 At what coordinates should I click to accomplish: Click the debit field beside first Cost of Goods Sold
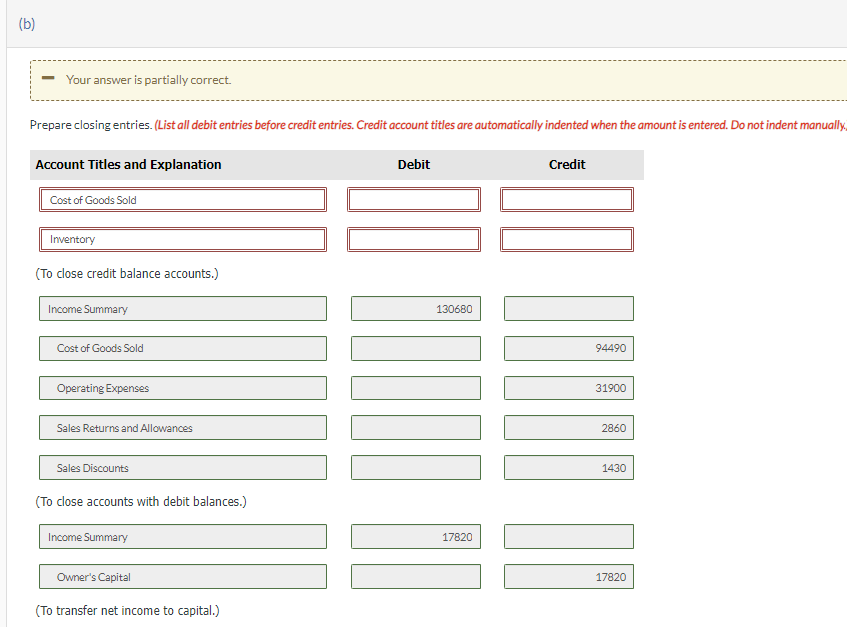(x=413, y=199)
